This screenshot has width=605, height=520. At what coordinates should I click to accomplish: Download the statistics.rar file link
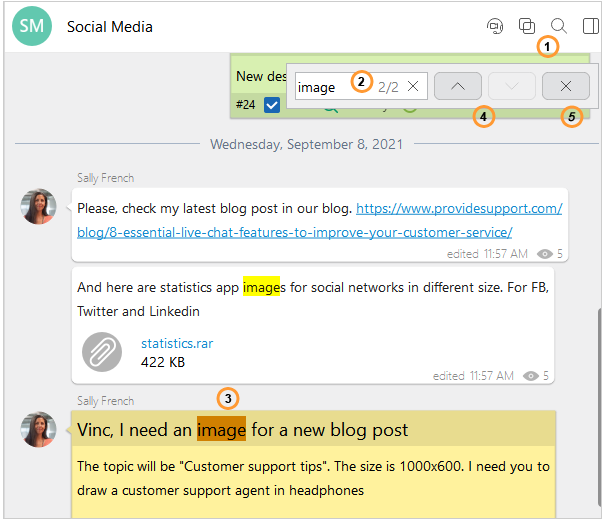coord(176,343)
